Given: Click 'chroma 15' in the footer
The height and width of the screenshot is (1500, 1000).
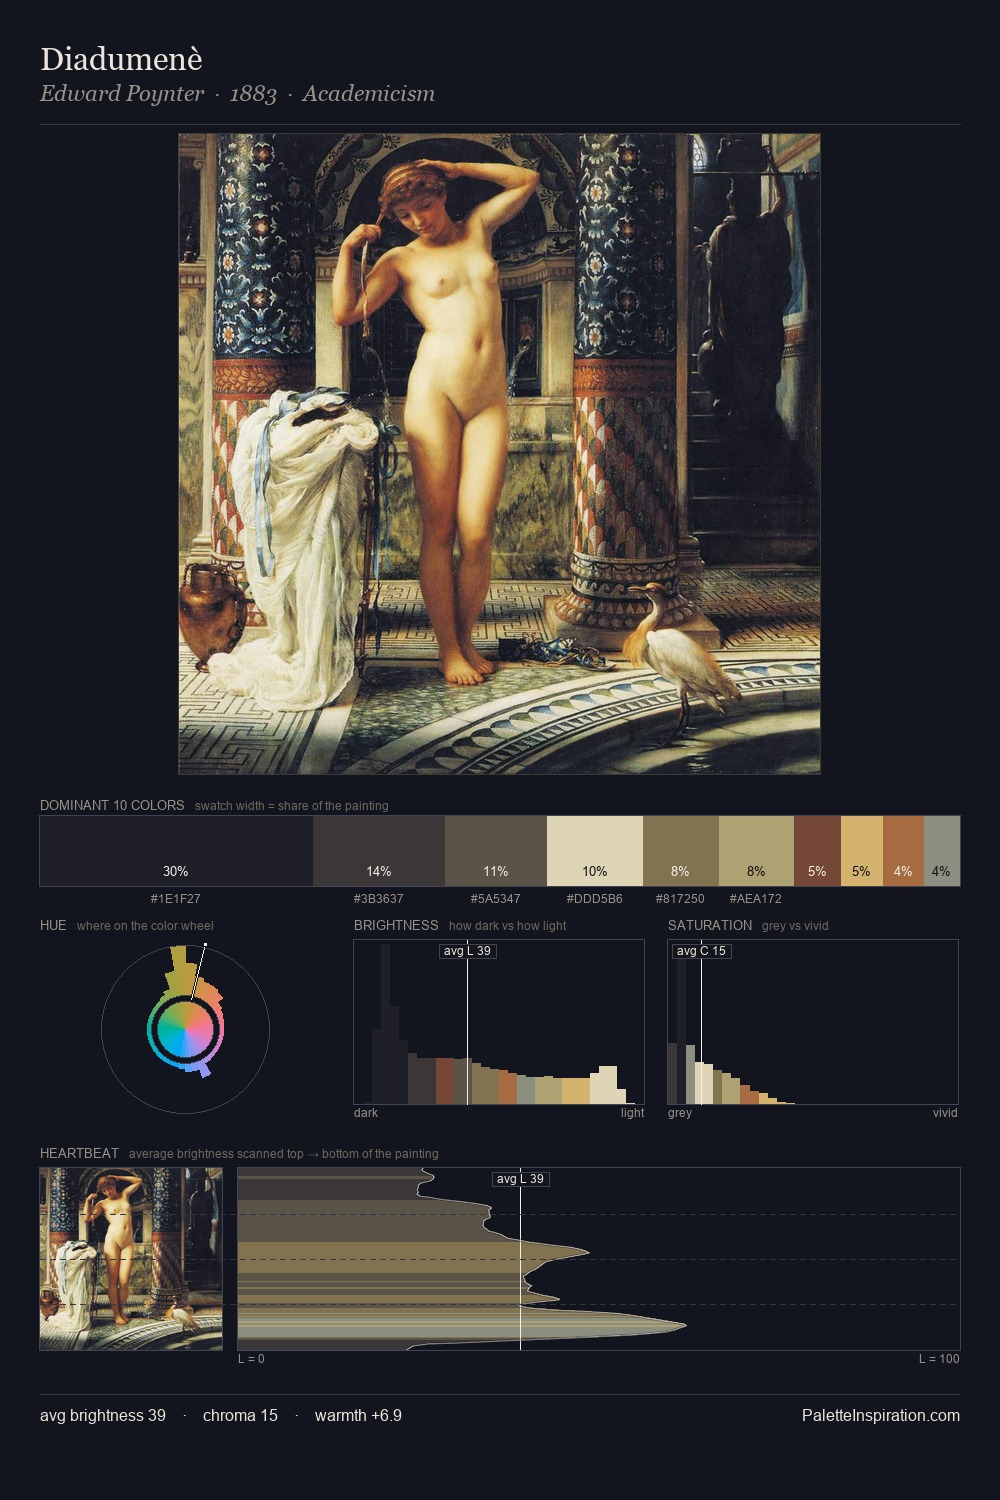Looking at the screenshot, I should coord(240,1415).
